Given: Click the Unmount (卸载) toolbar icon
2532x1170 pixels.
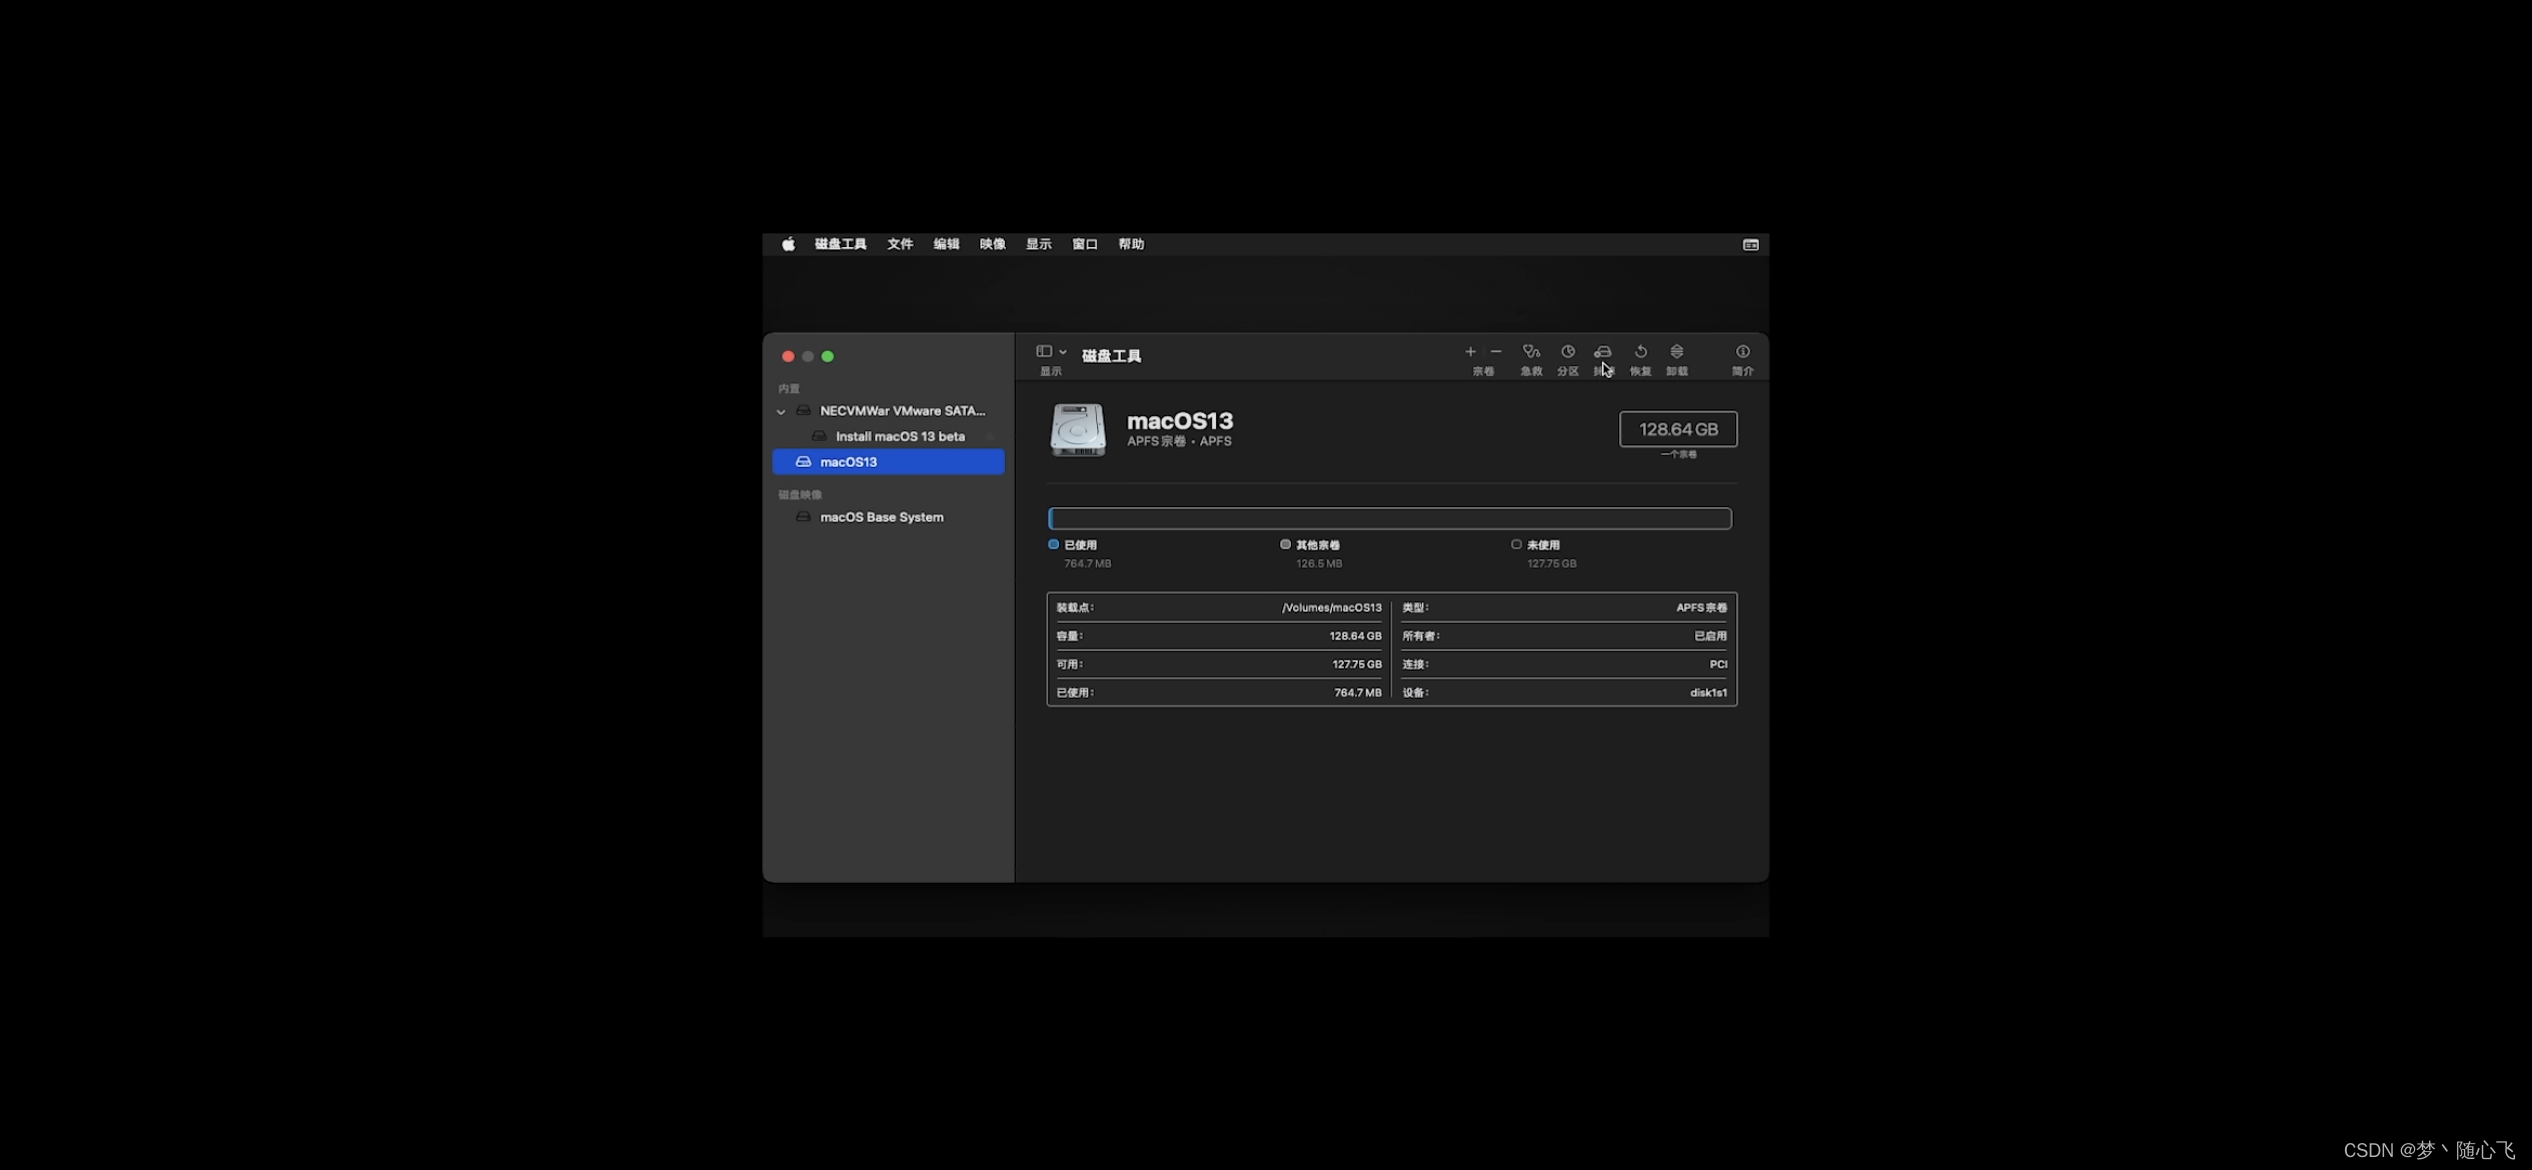Looking at the screenshot, I should (1677, 351).
